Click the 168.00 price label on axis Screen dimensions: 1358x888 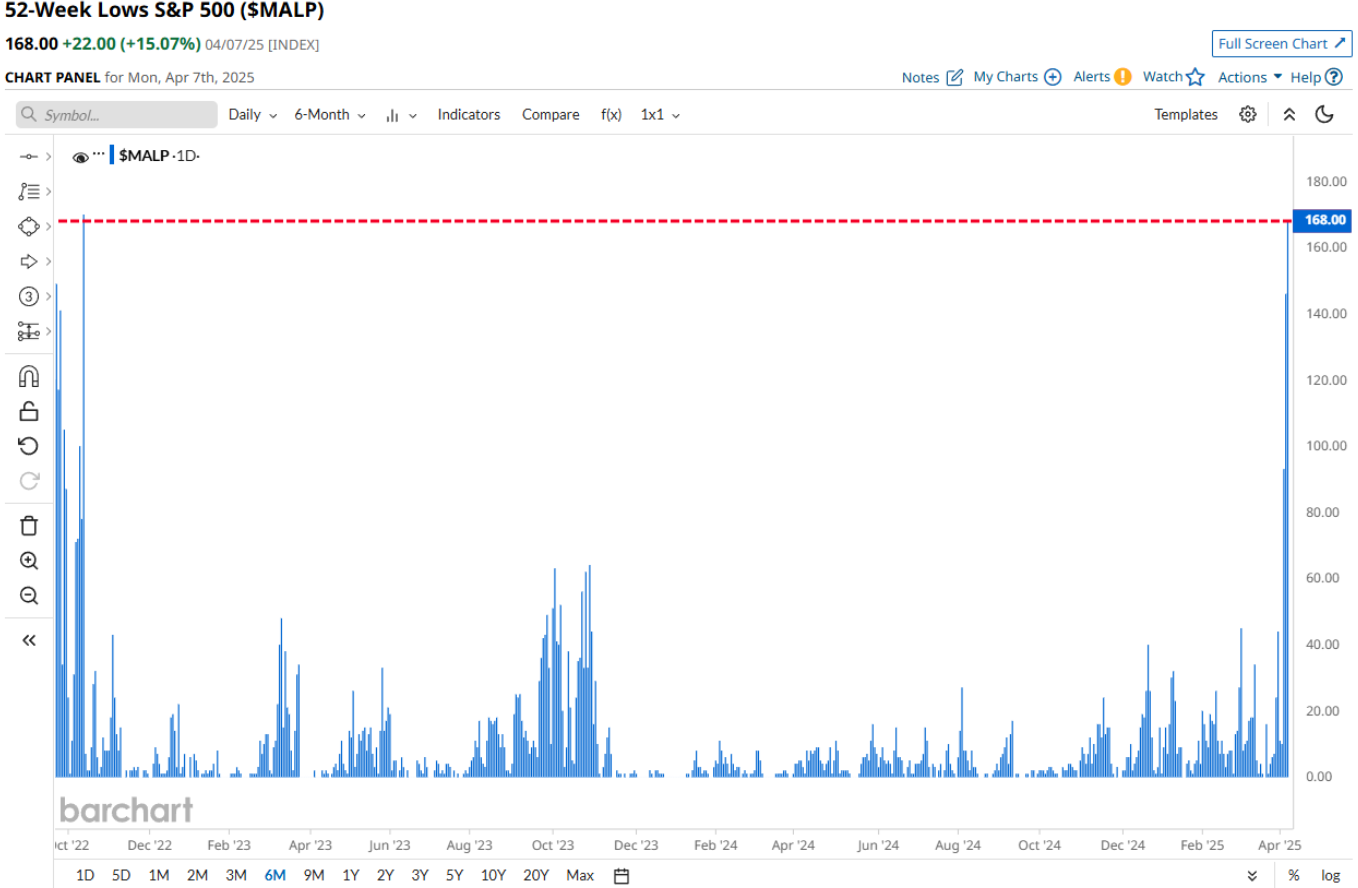click(1322, 220)
